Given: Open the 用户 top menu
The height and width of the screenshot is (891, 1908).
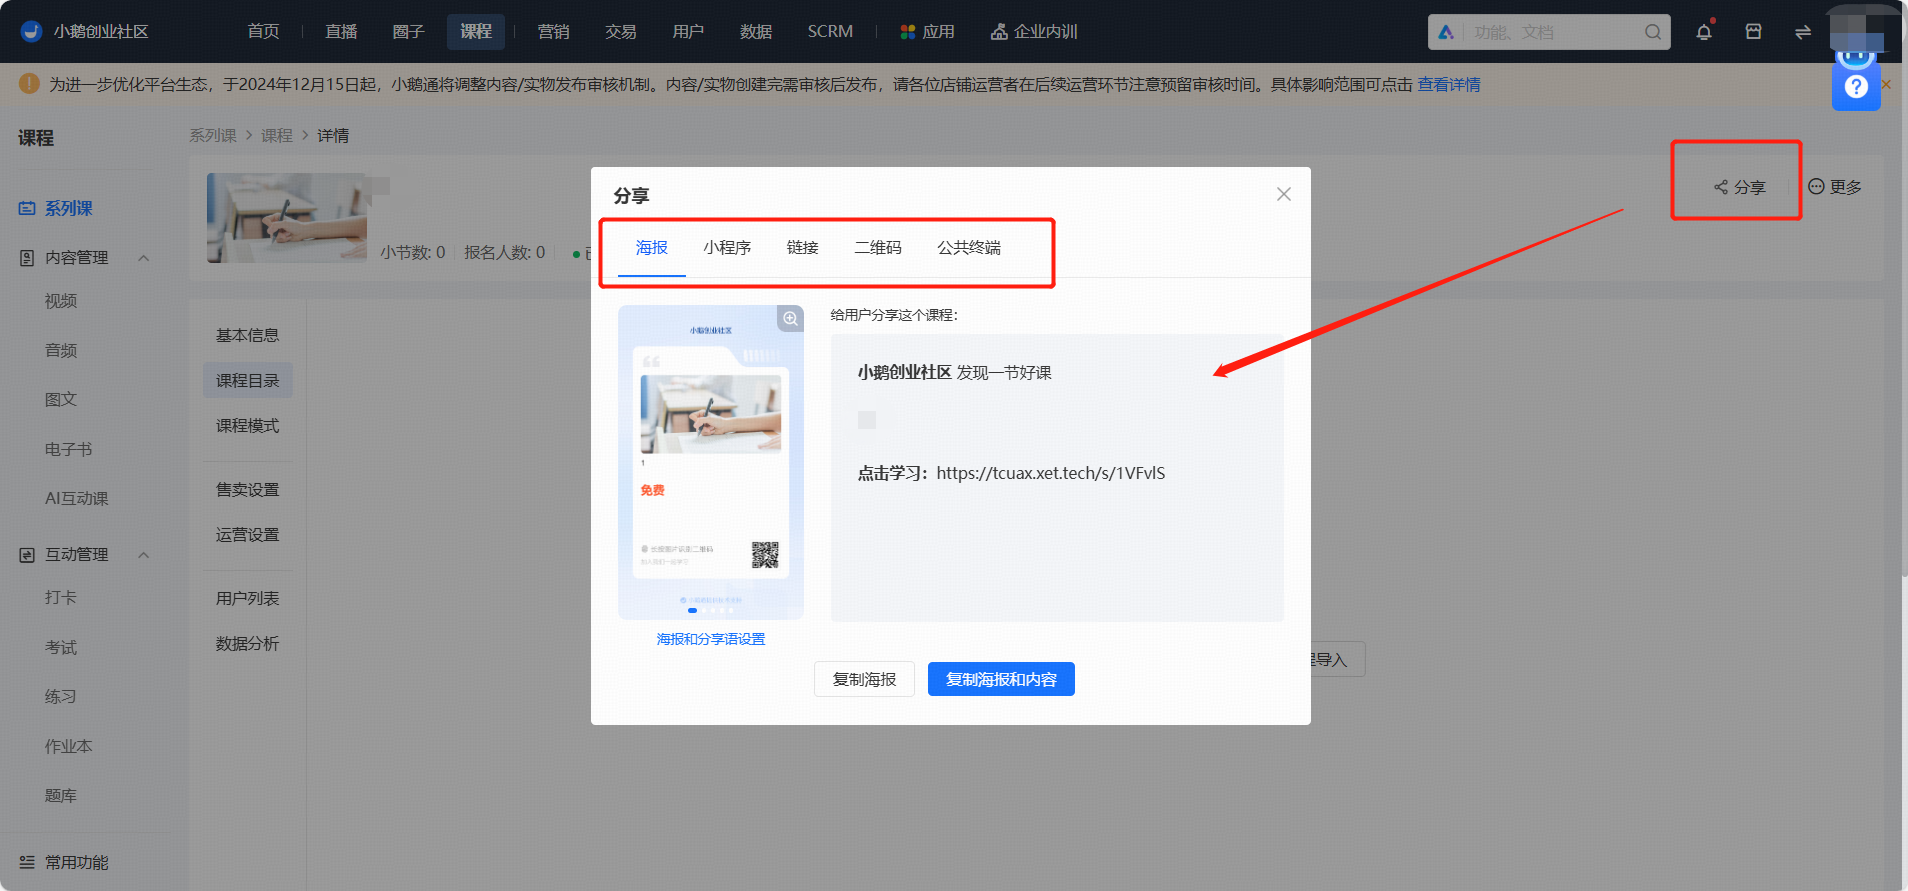Looking at the screenshot, I should point(688,32).
